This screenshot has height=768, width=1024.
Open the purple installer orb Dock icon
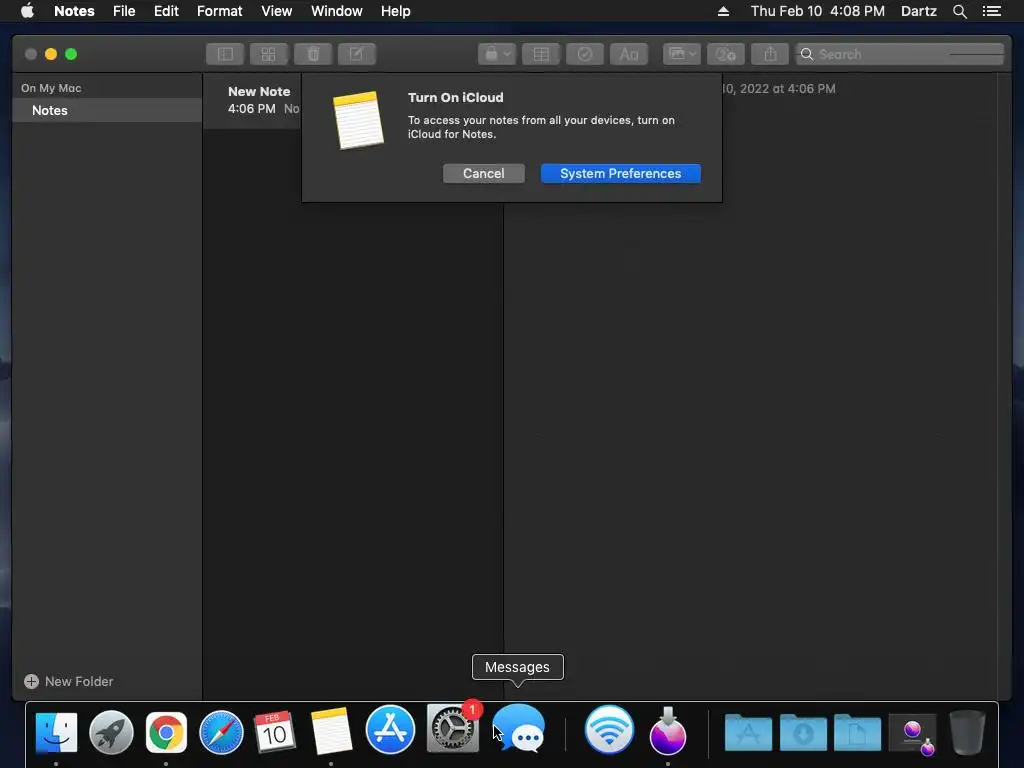pos(667,731)
